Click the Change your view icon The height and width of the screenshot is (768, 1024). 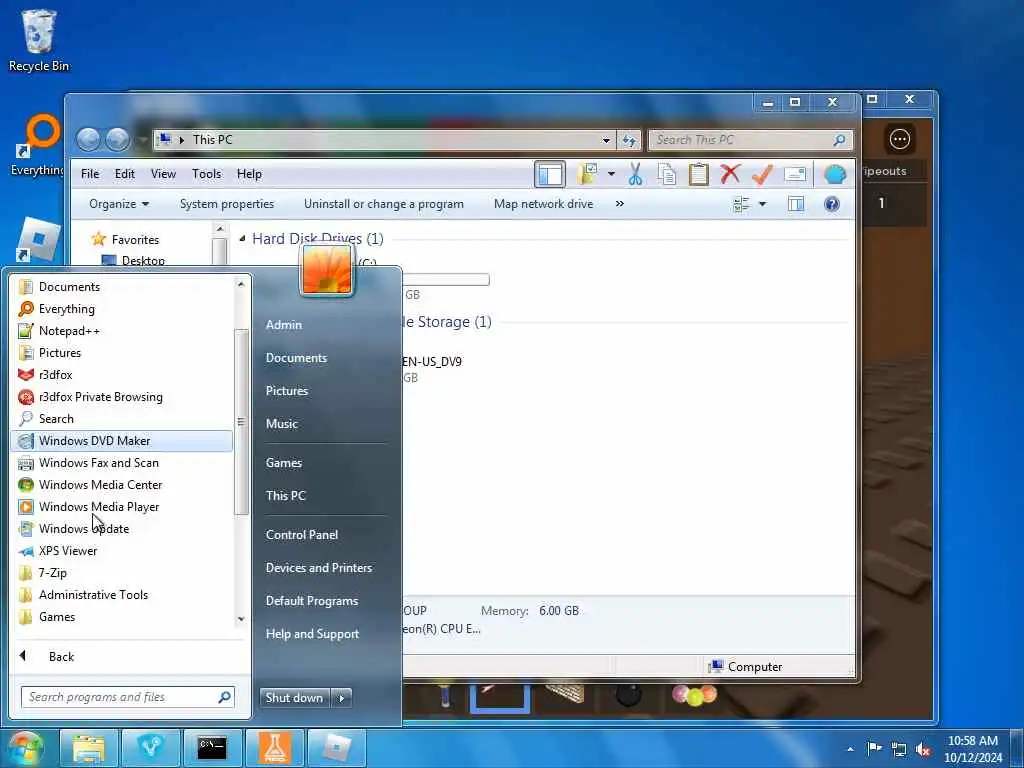click(x=741, y=204)
